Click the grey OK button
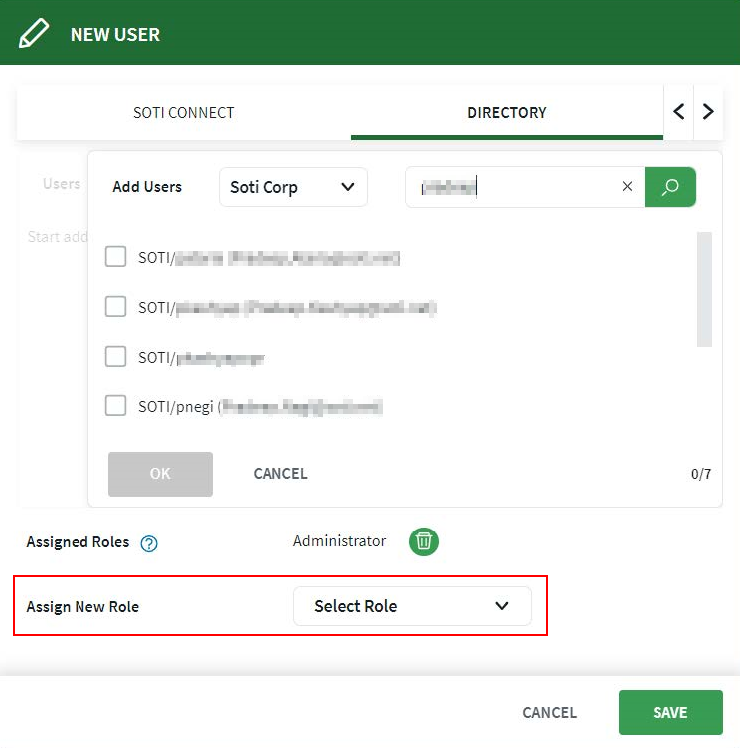The height and width of the screenshot is (748, 740). (x=160, y=474)
